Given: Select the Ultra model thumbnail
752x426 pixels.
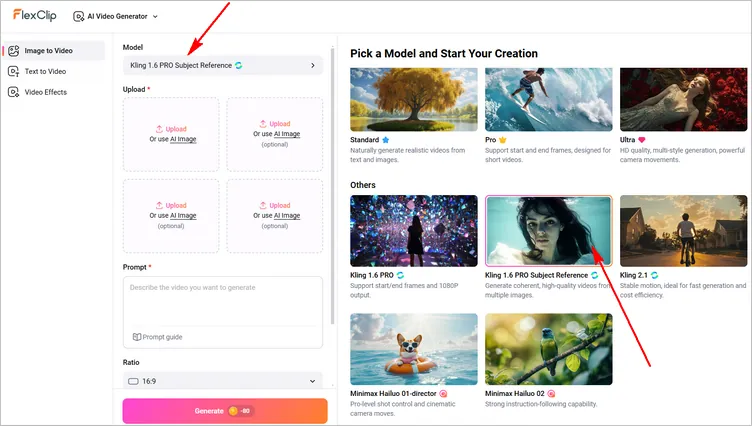Looking at the screenshot, I should point(683,99).
